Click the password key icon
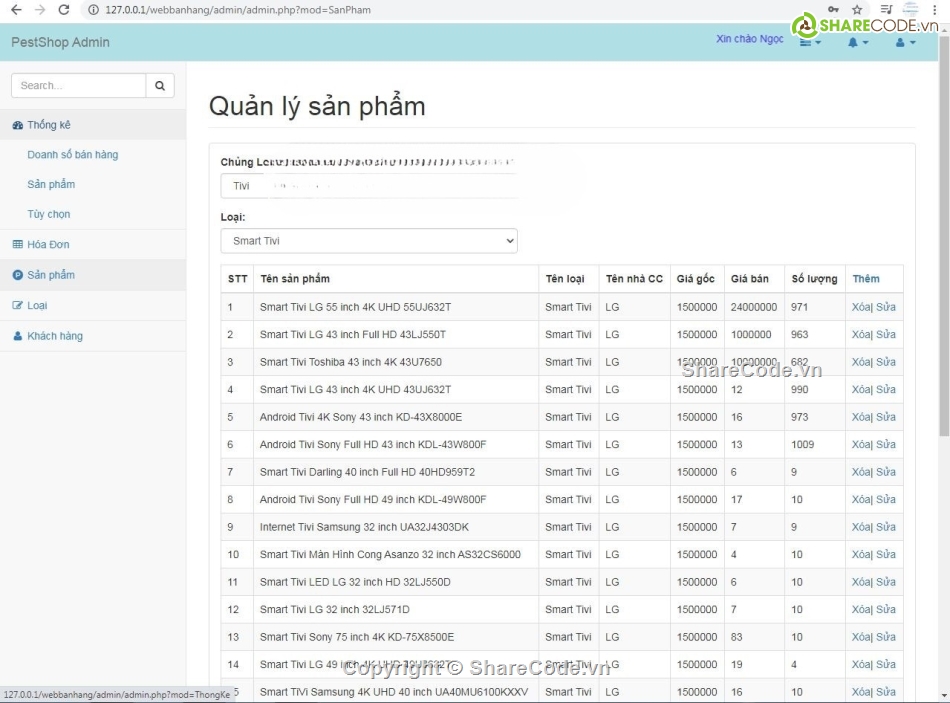Image resolution: width=950 pixels, height=703 pixels. click(834, 9)
